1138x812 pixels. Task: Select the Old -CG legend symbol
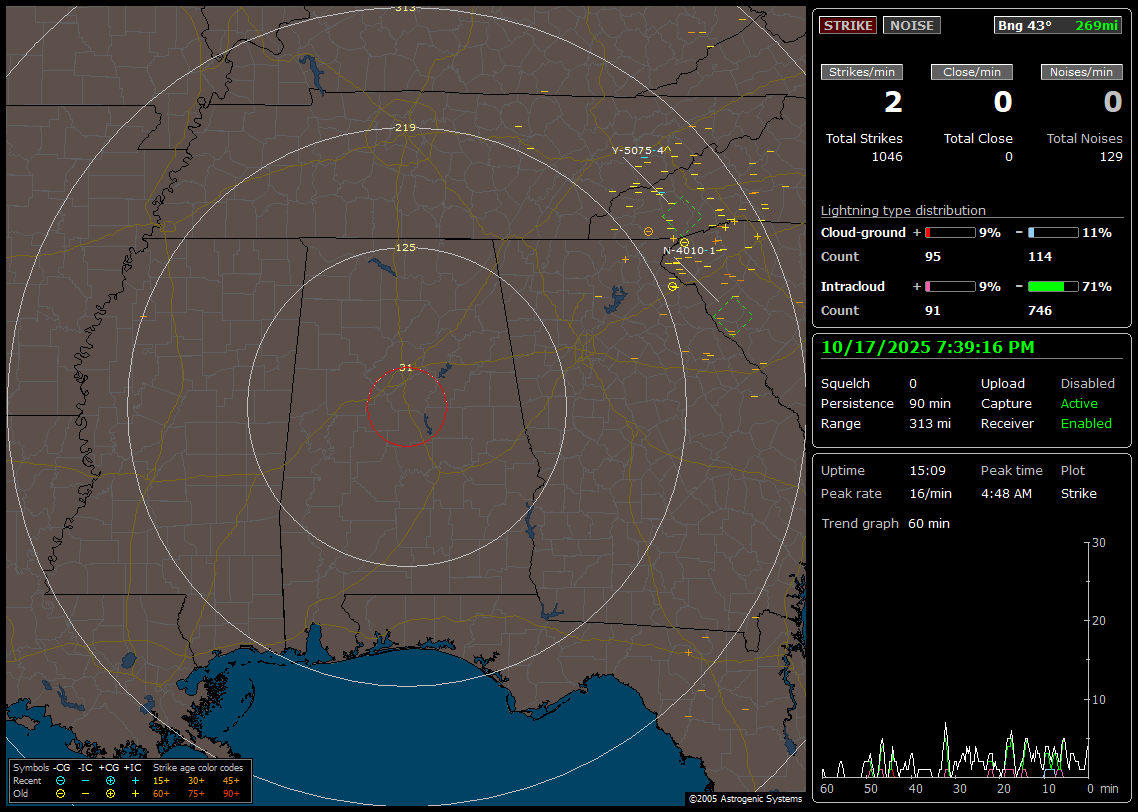tap(60, 793)
